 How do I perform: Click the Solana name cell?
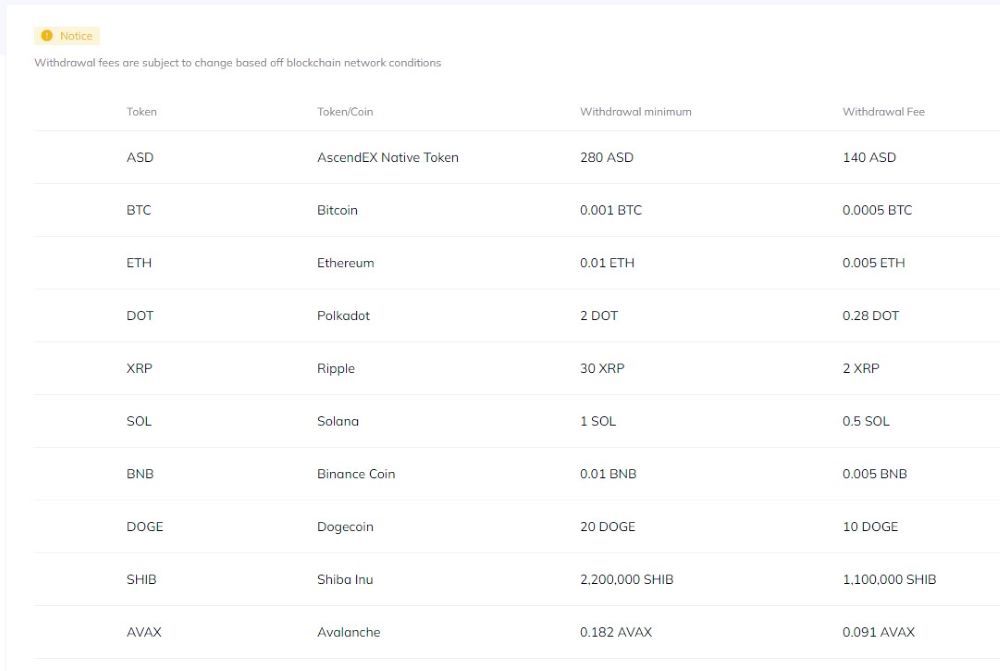click(337, 422)
